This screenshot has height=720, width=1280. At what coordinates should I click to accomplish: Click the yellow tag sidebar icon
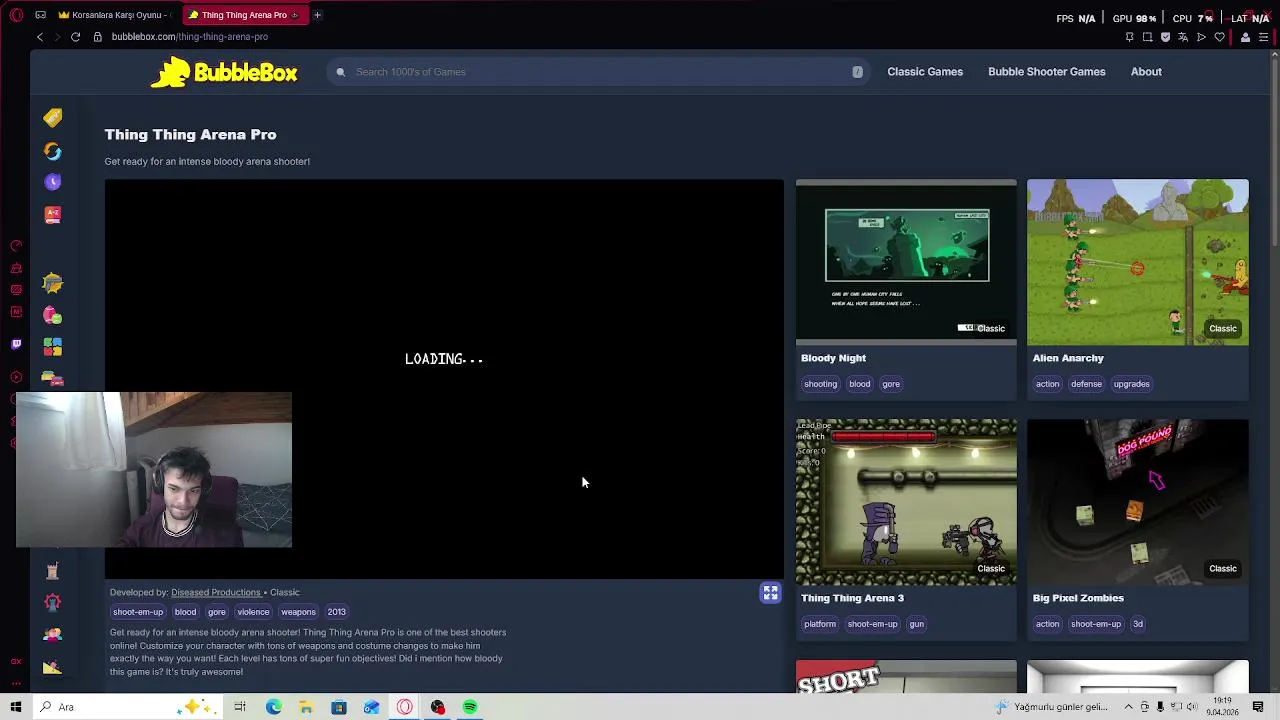point(53,118)
